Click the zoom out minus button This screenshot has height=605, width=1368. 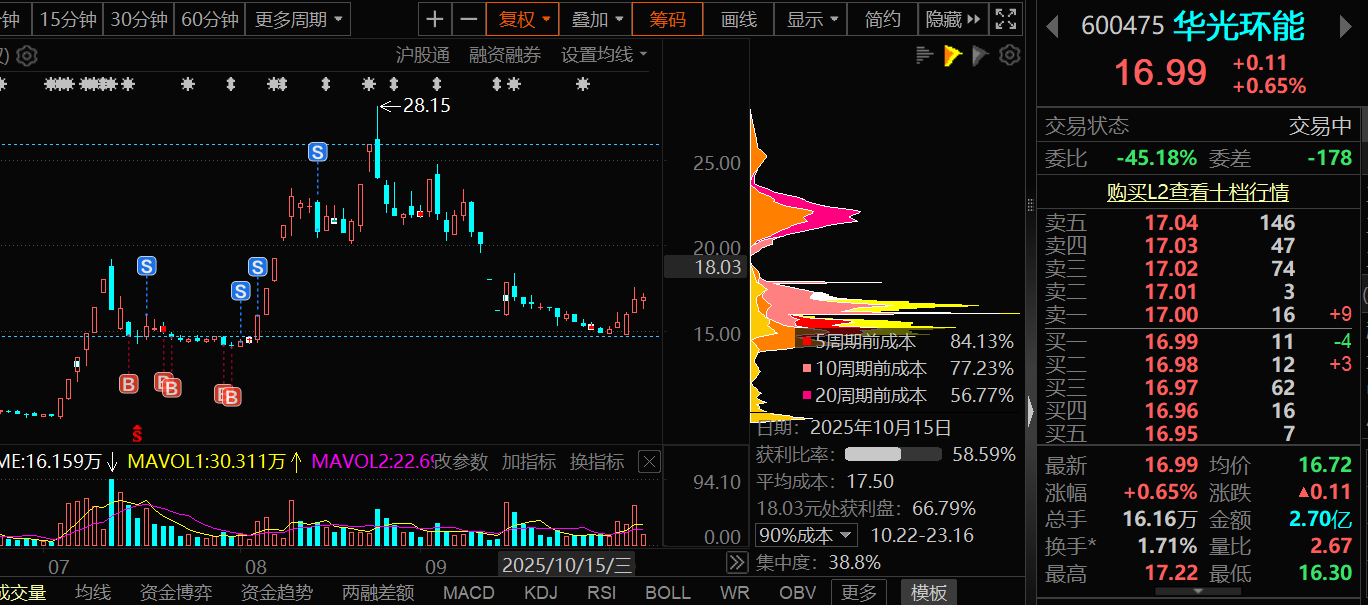pos(468,19)
